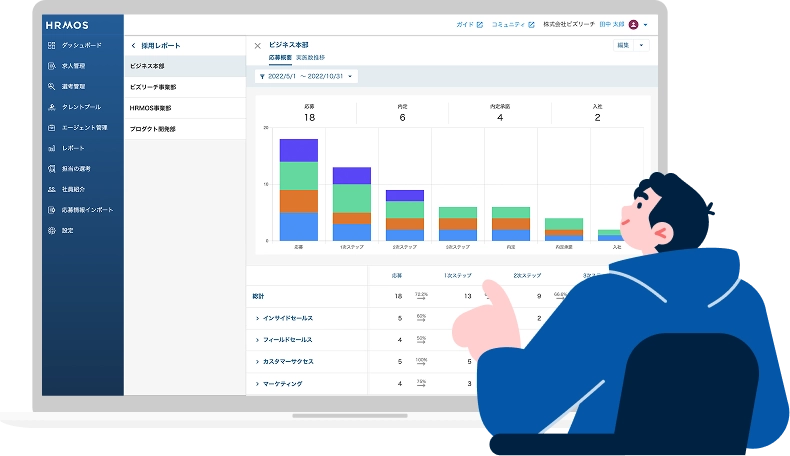Click the 編集 button

[x=623, y=45]
